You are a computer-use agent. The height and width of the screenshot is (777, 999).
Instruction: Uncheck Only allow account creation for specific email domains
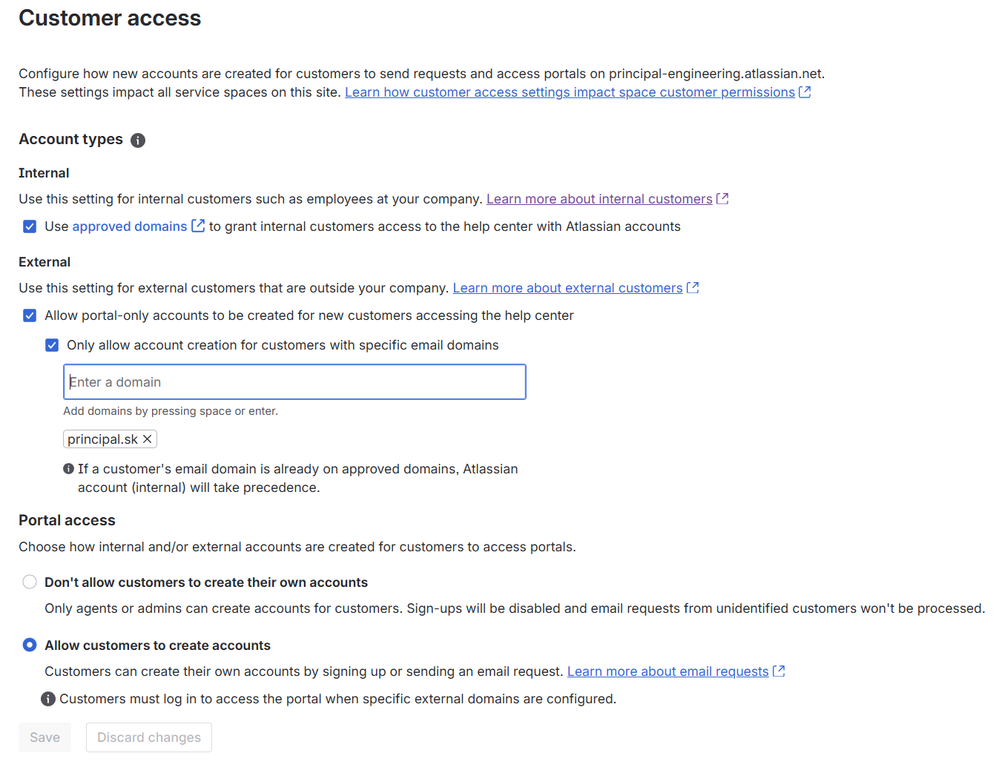tap(52, 344)
